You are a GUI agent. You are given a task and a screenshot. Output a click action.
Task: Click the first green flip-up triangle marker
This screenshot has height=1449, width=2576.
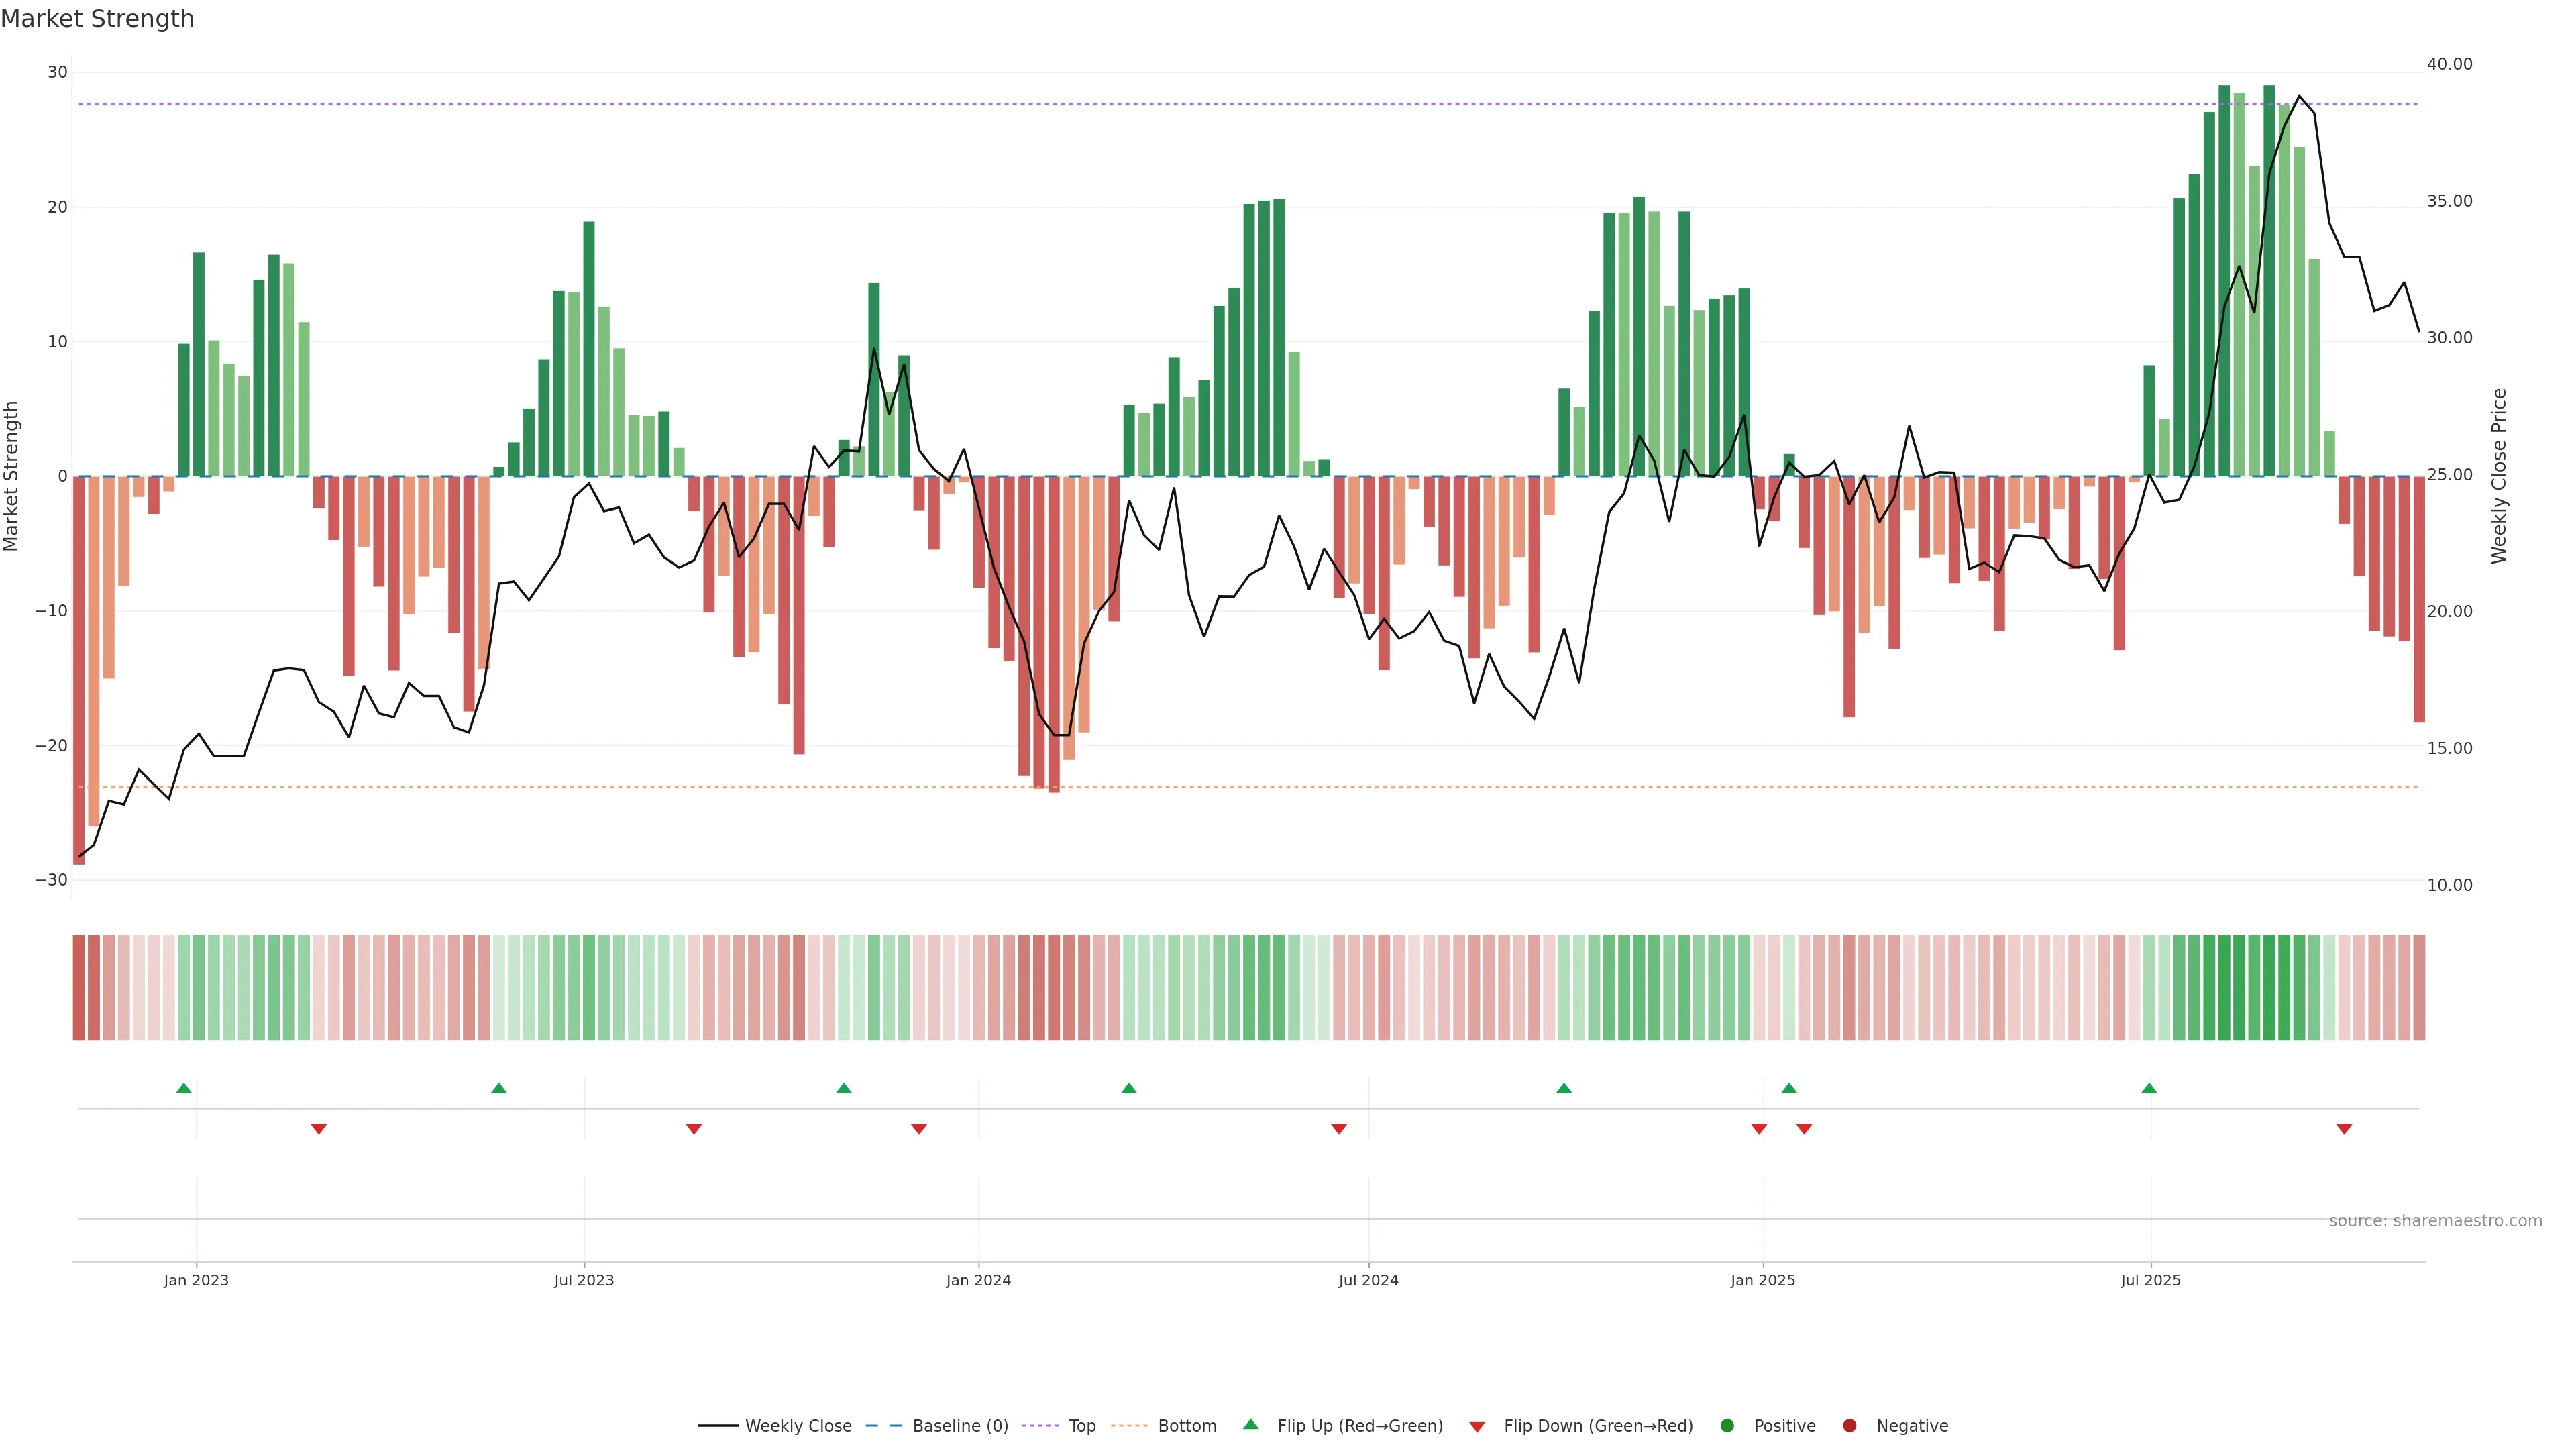(x=184, y=1088)
